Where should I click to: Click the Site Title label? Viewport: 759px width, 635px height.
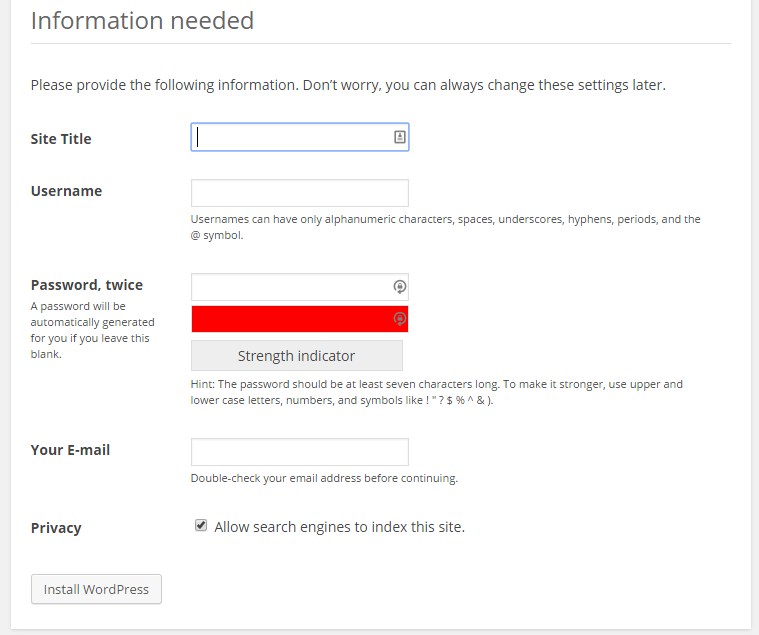point(61,139)
